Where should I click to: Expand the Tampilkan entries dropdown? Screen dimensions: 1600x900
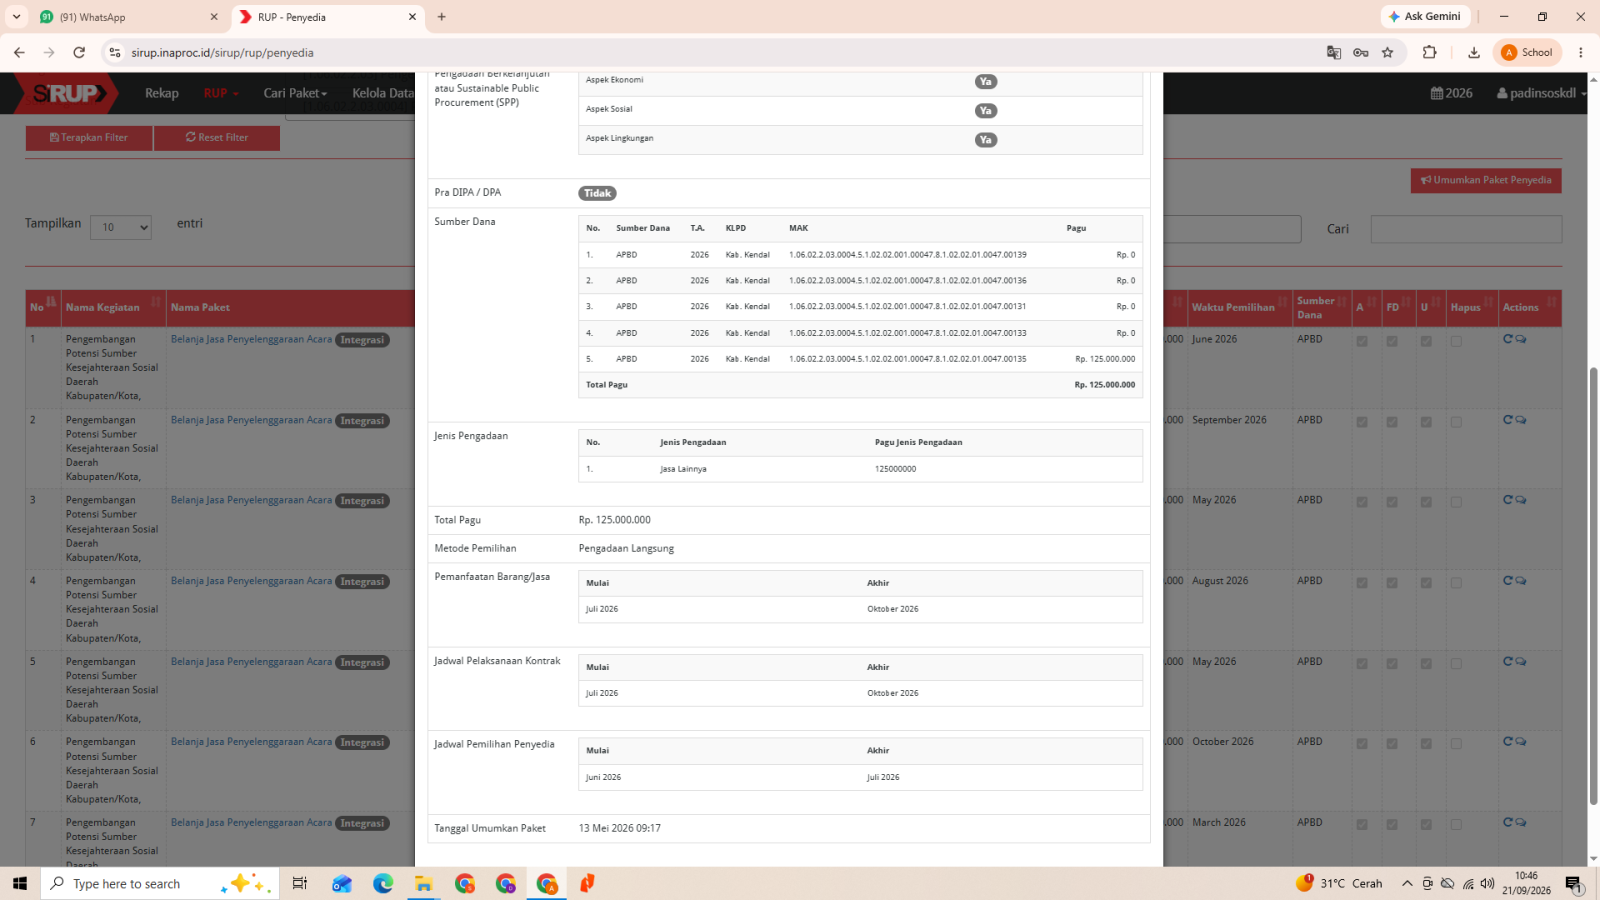(x=121, y=227)
